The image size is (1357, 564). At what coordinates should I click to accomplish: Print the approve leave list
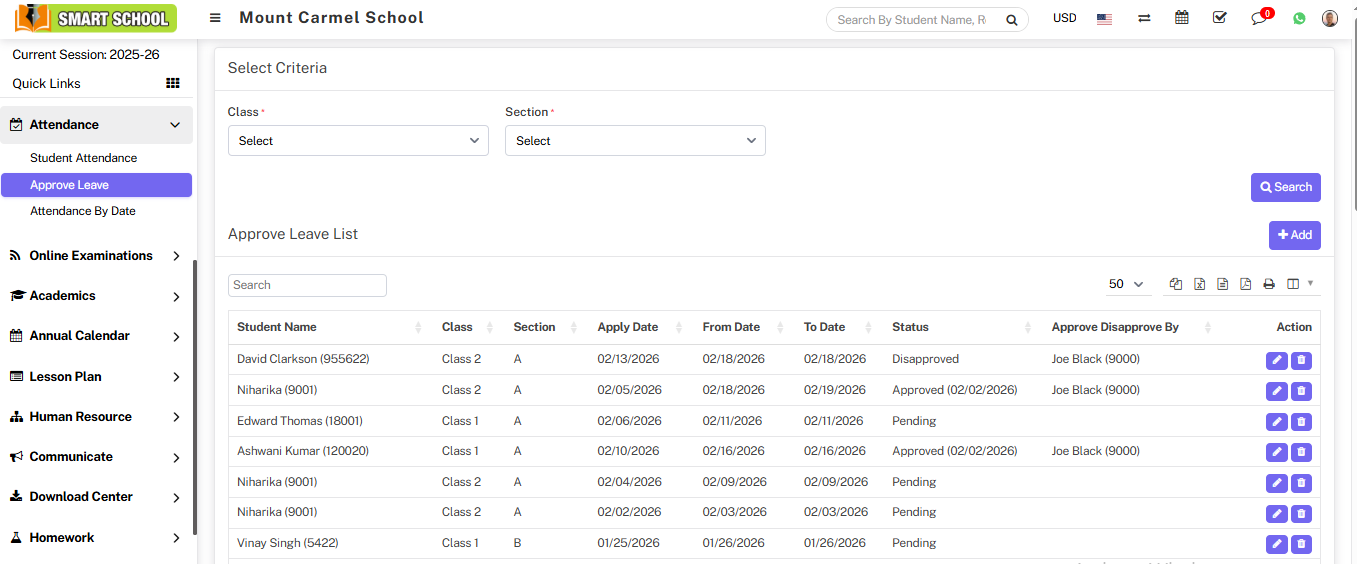pyautogui.click(x=1269, y=284)
